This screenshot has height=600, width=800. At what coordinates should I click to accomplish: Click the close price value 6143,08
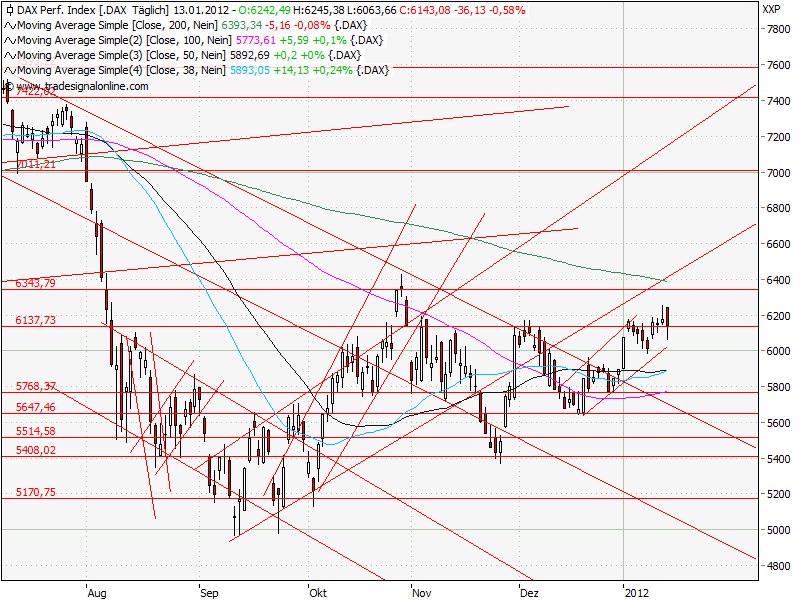432,9
